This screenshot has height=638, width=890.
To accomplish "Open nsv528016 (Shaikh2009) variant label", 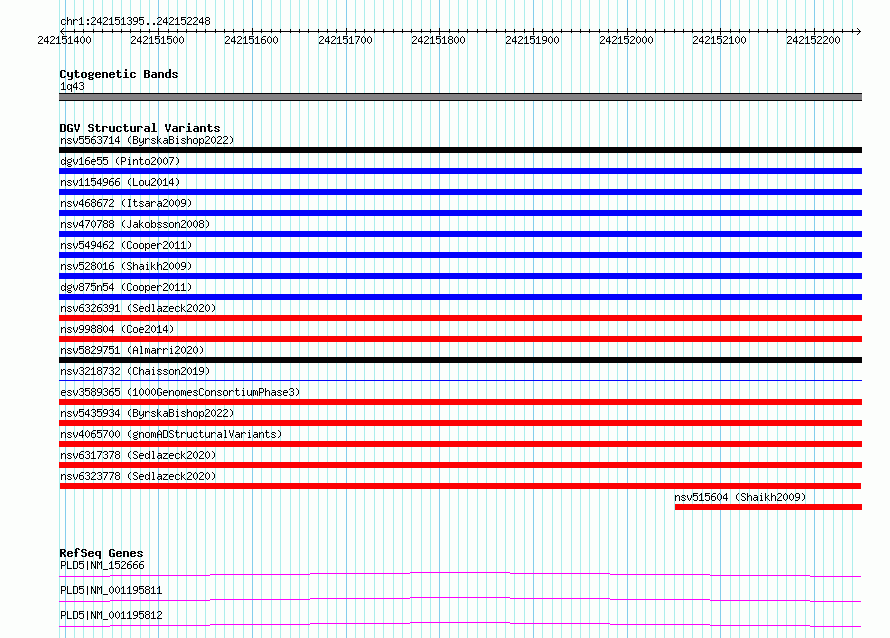I will click(126, 266).
